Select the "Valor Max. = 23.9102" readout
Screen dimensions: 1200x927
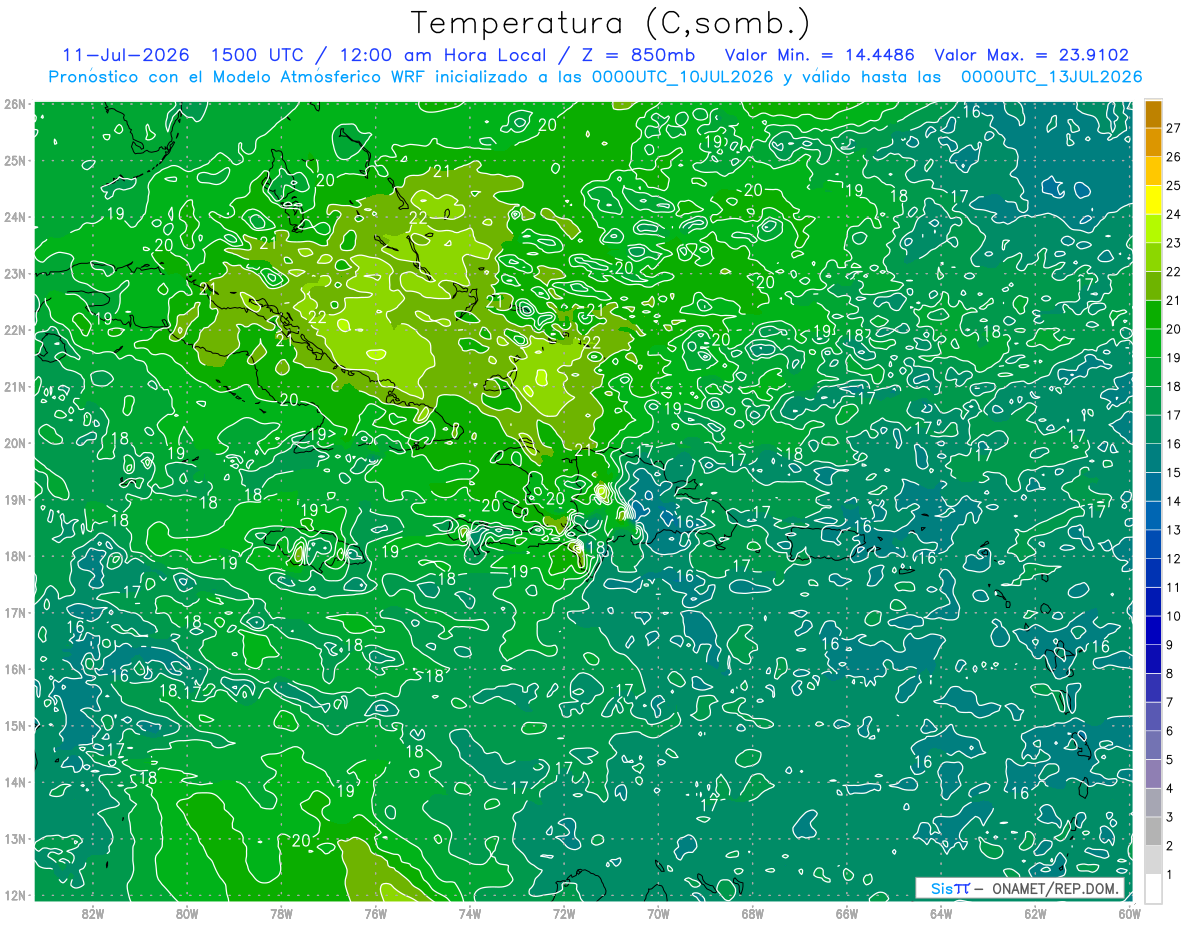point(1032,55)
